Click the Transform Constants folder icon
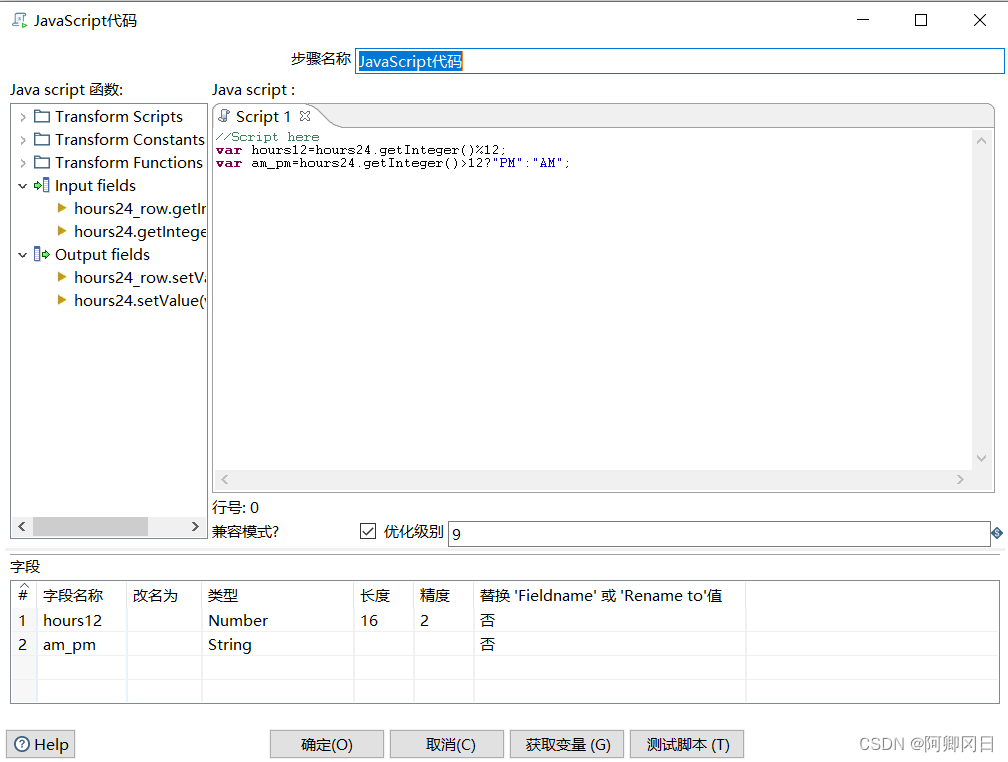Image resolution: width=1008 pixels, height=762 pixels. 42,140
